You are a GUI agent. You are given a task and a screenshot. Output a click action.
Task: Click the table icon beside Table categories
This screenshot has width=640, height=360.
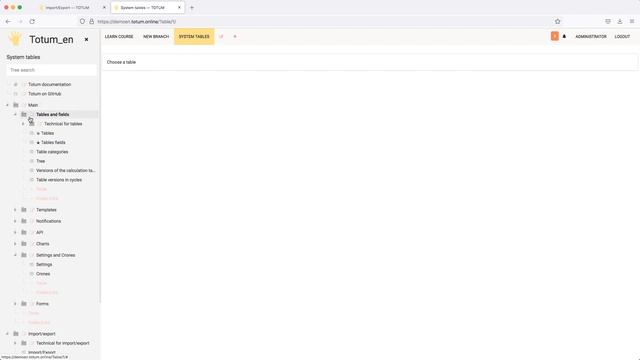point(31,152)
